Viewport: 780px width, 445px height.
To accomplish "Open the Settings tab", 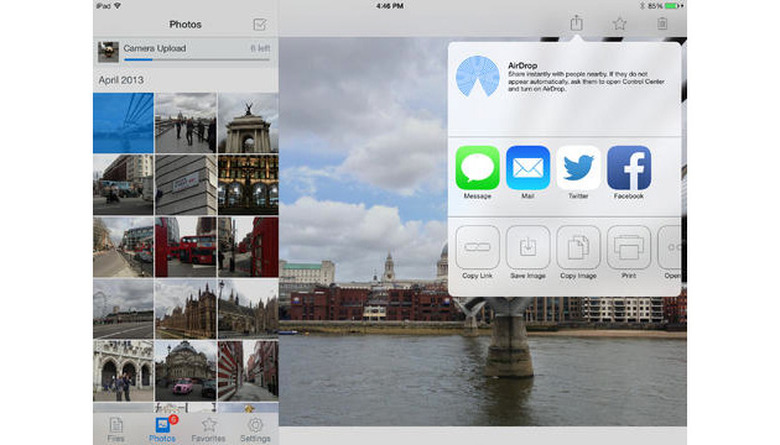I will [x=255, y=430].
